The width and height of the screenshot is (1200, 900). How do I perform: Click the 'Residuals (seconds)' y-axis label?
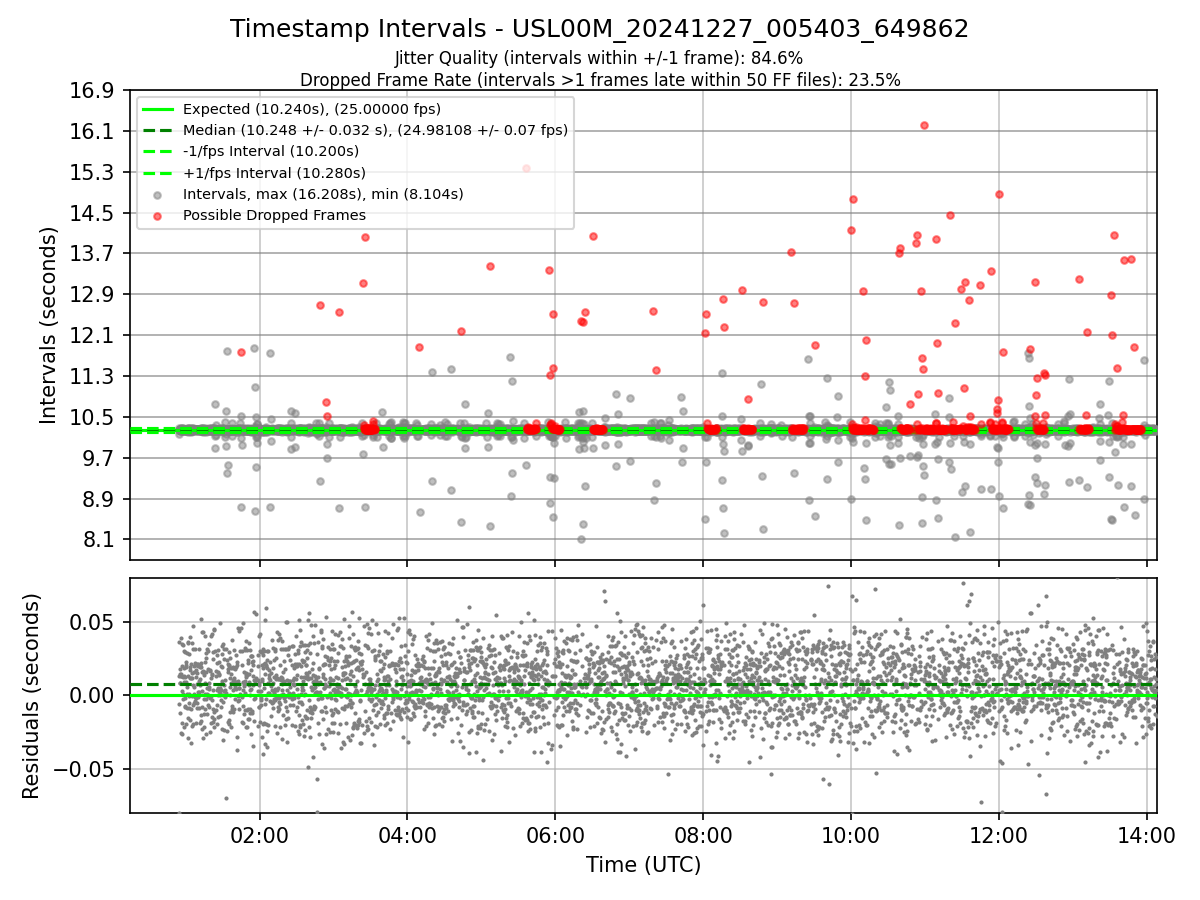coord(31,696)
